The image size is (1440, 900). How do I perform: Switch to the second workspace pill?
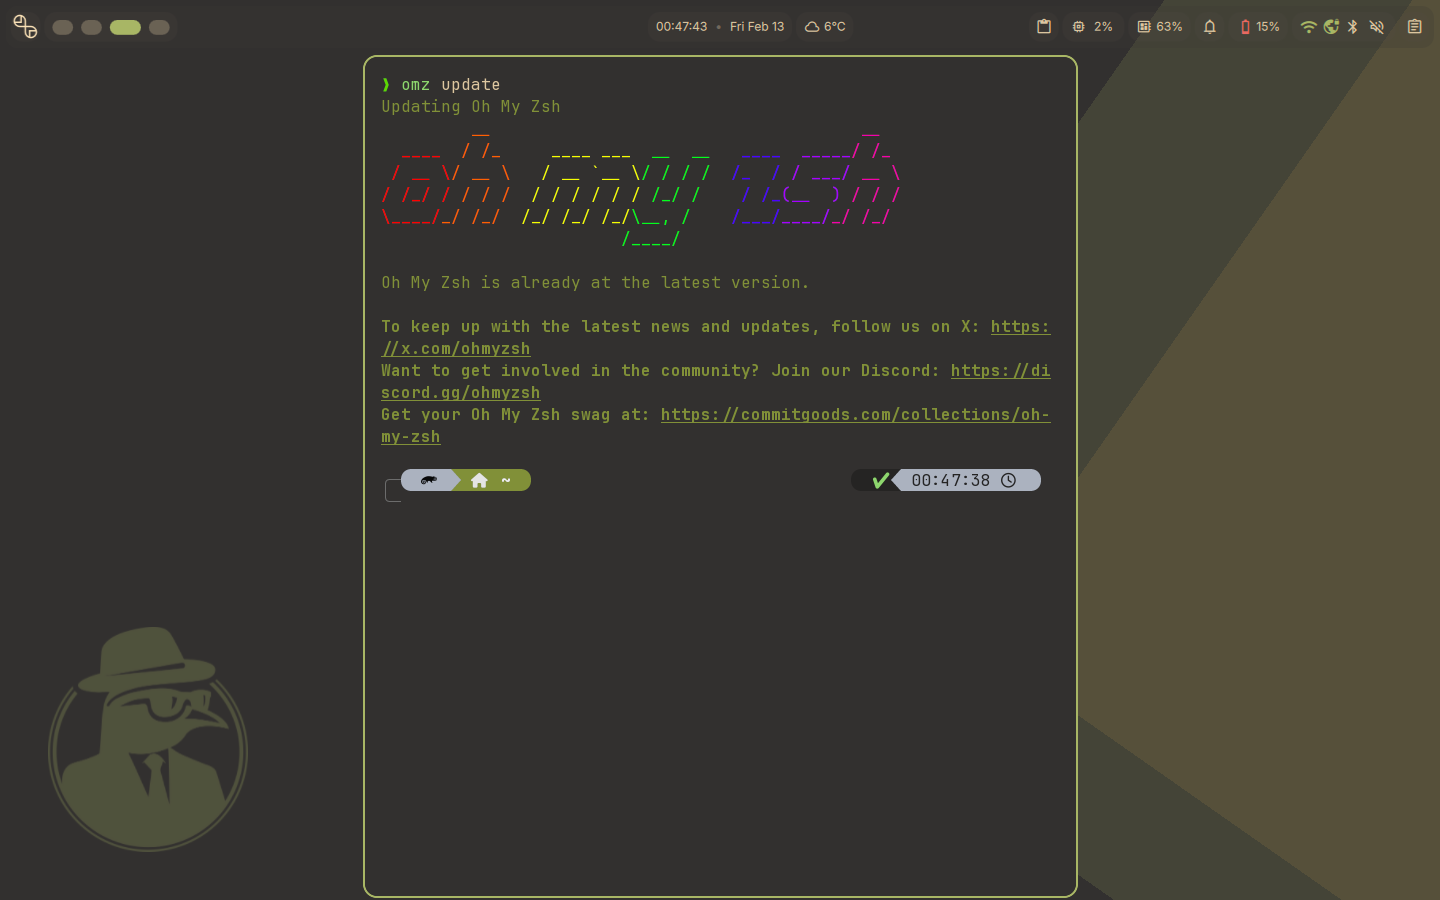91,27
